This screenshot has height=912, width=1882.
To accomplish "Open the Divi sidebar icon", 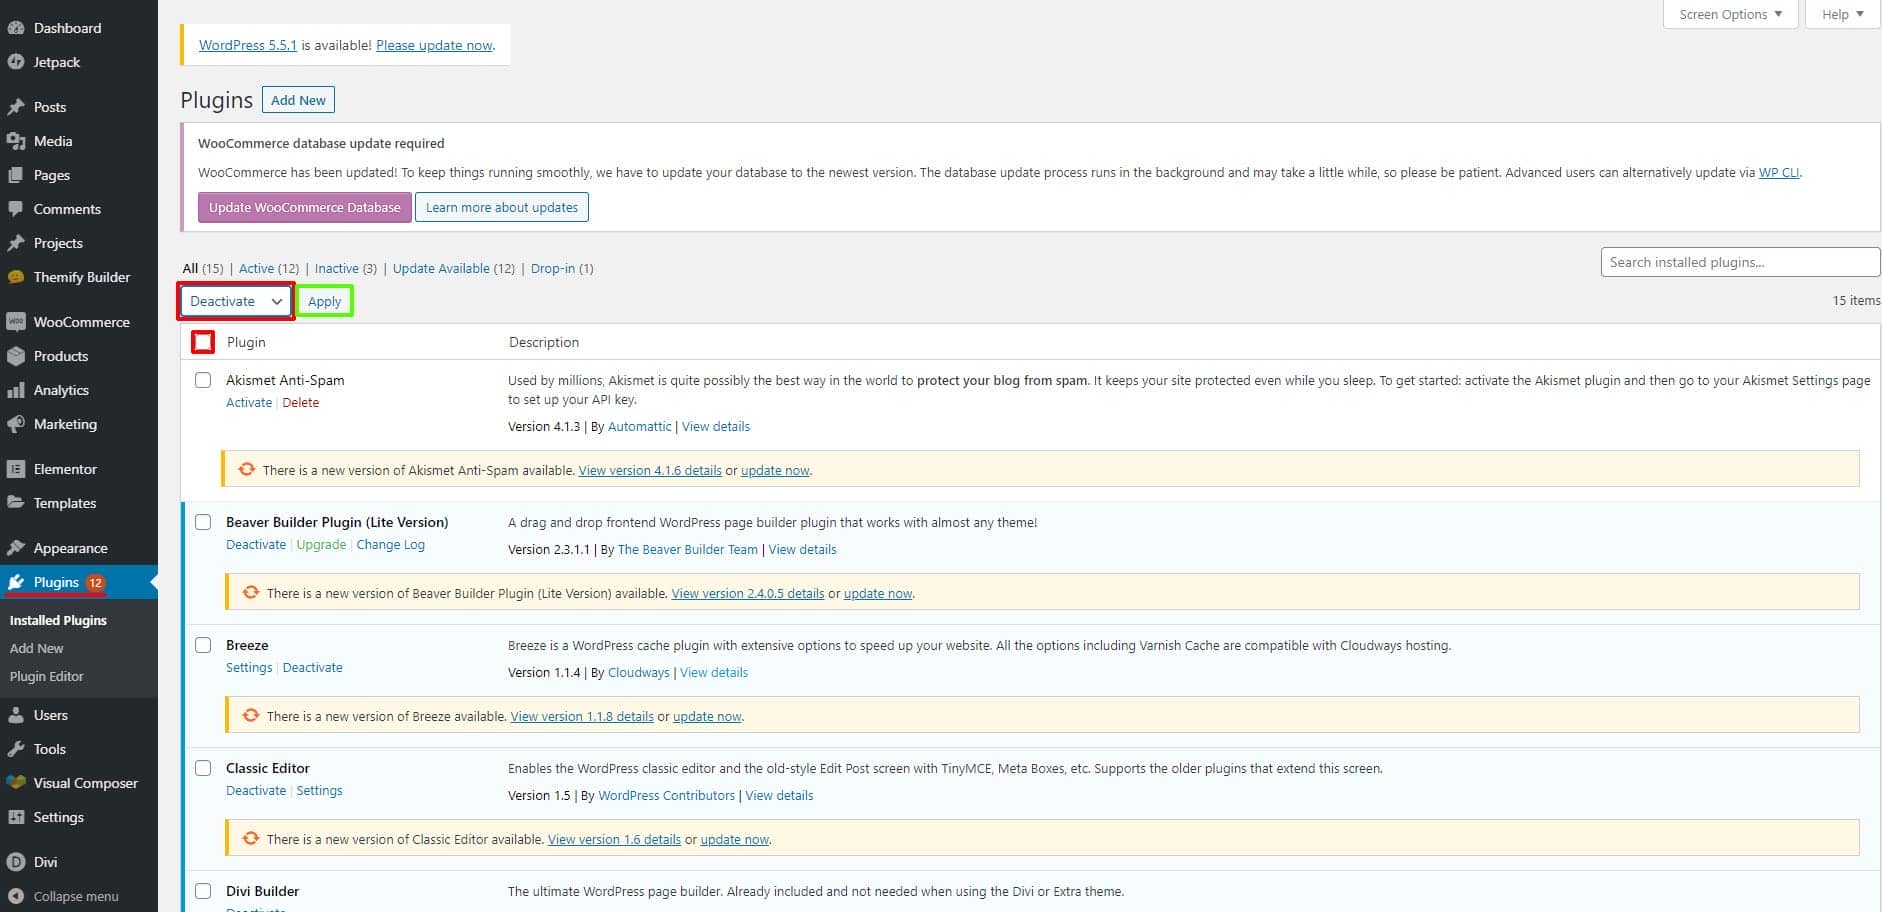I will (17, 861).
